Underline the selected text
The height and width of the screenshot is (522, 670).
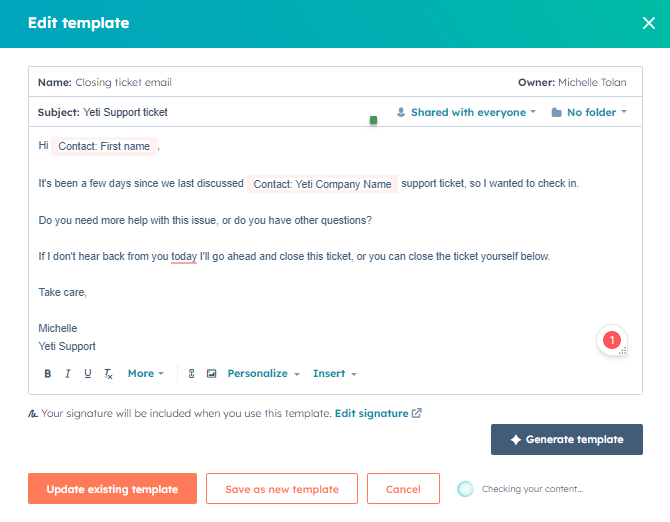[x=88, y=374]
